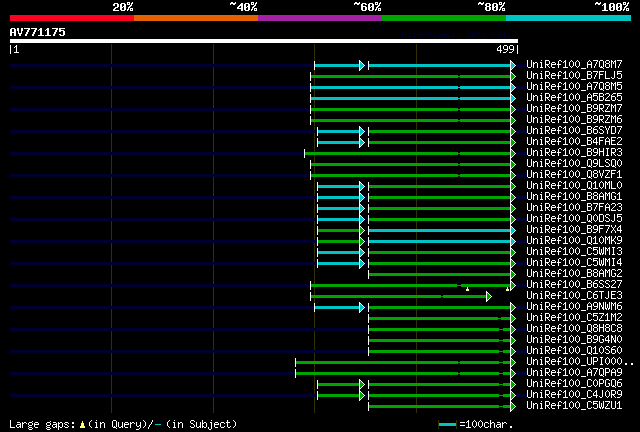The width and height of the screenshot is (640, 432).
Task: Click the UniRef100_A9NWM6 label
Action: [574, 307]
